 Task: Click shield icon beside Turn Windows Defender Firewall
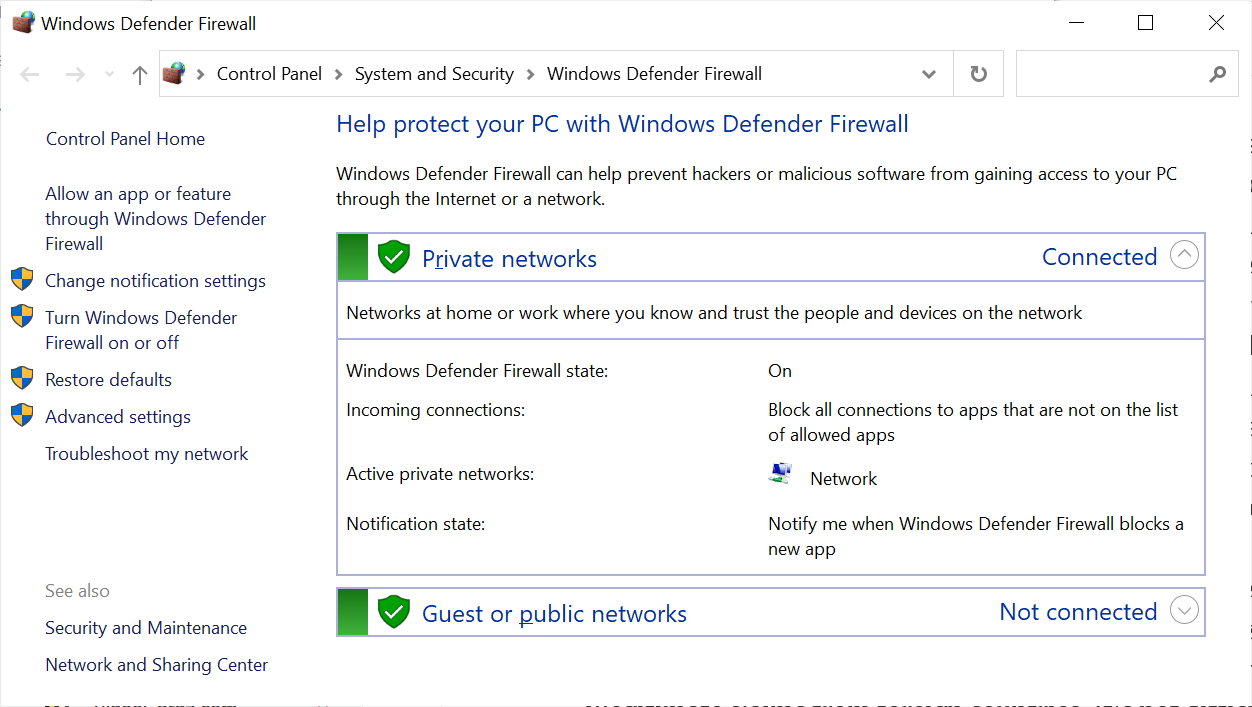pos(22,316)
